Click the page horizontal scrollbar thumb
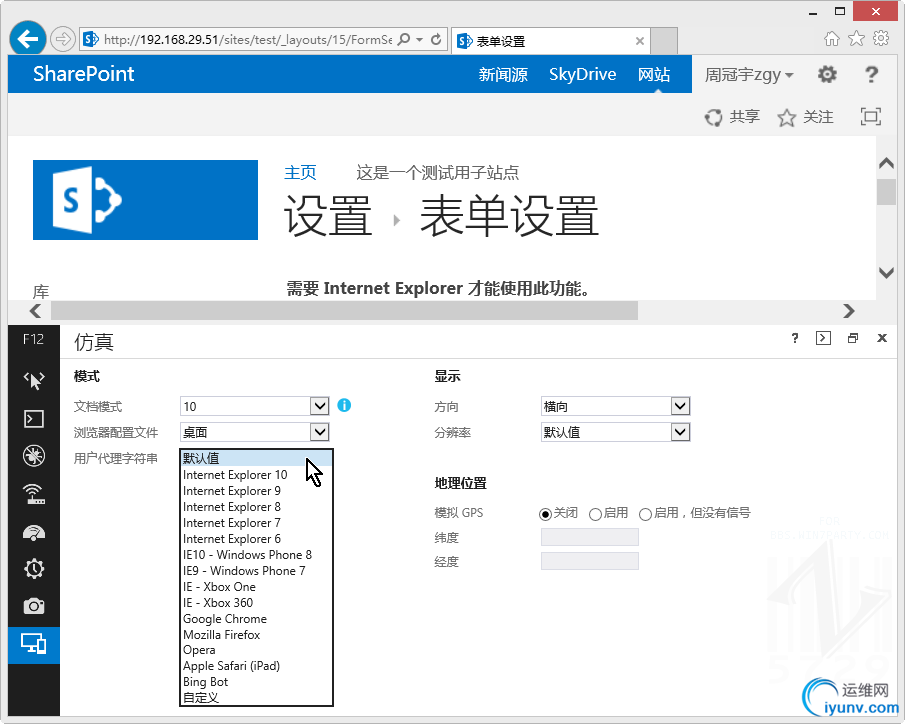The width and height of the screenshot is (905, 724). click(345, 311)
